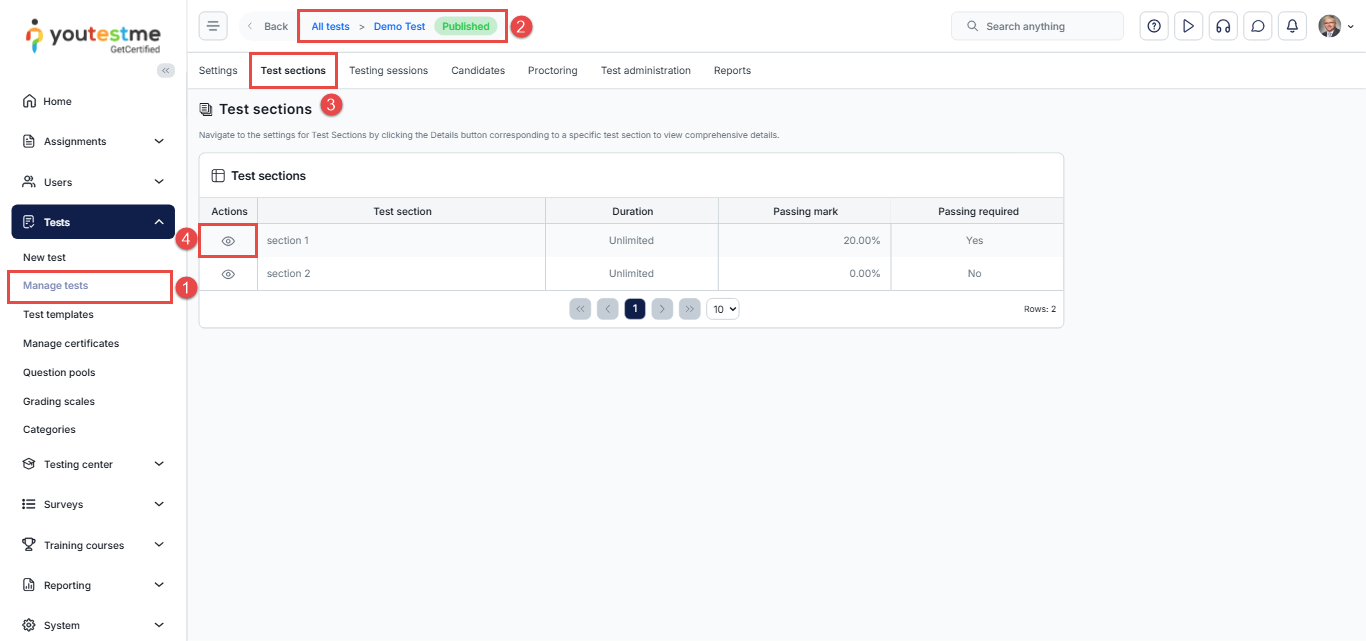View section 1 details eye icon
Screen dimensions: 1366x641
click(x=228, y=241)
